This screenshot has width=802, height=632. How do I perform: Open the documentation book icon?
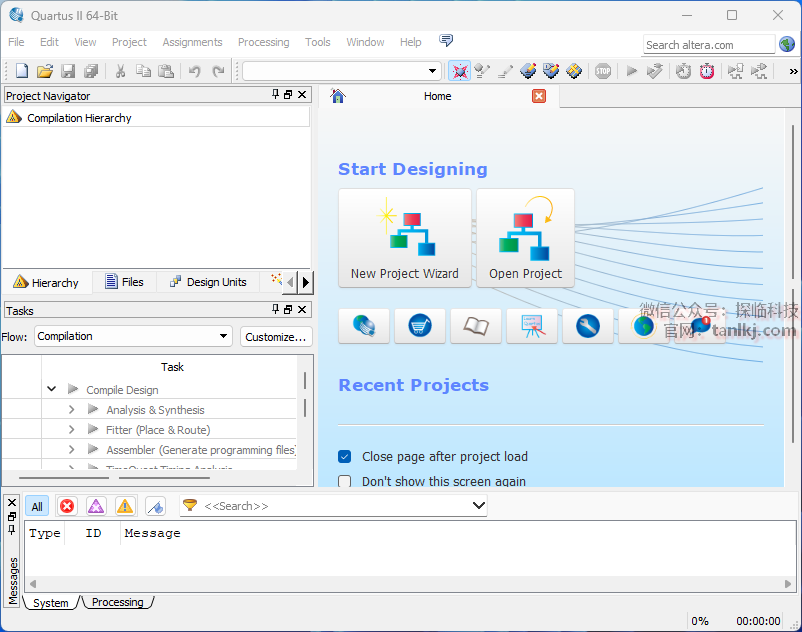476,326
